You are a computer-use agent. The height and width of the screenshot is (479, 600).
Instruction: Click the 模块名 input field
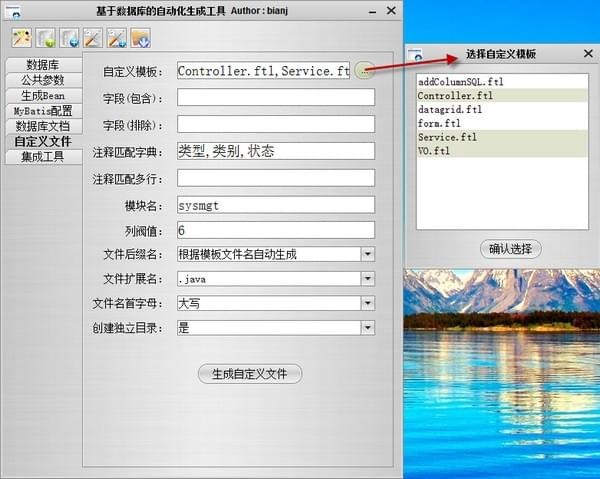point(275,205)
